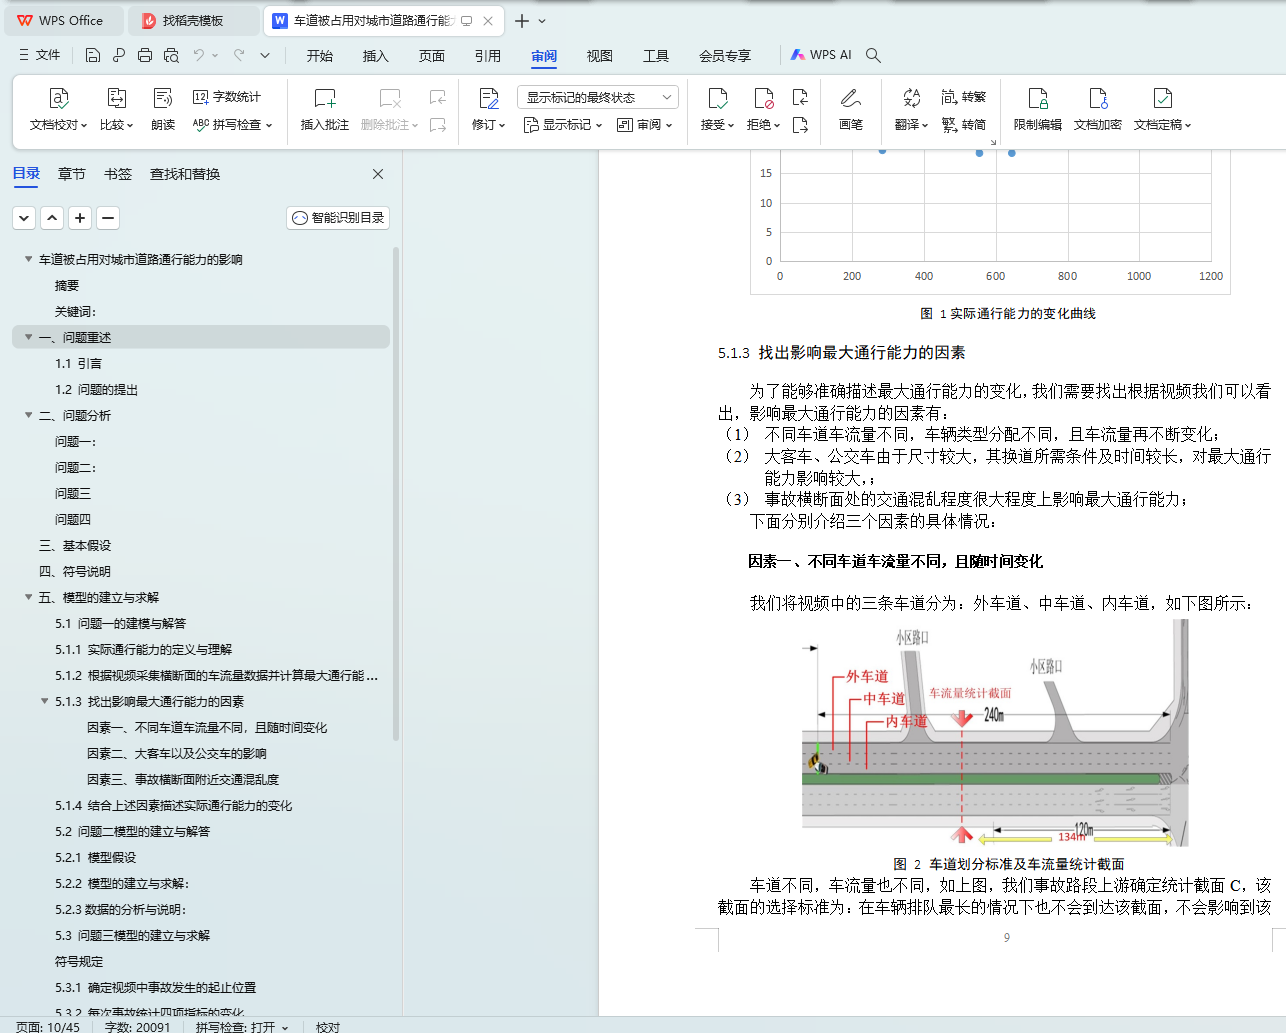Open 文档加密 document encryption

[1098, 109]
